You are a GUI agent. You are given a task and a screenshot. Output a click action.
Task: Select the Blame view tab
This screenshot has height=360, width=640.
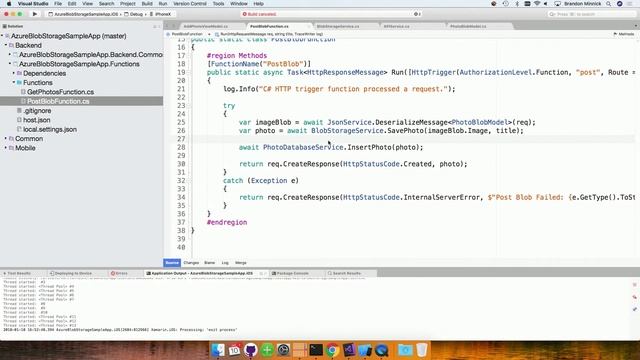click(209, 262)
